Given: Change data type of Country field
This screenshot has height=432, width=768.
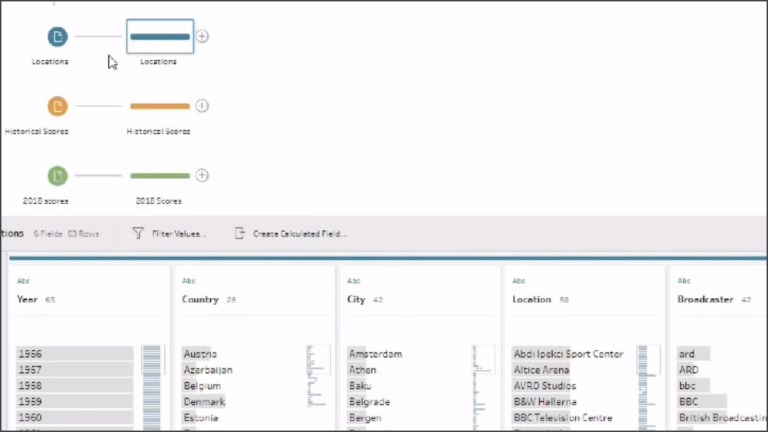Looking at the screenshot, I should 189,281.
